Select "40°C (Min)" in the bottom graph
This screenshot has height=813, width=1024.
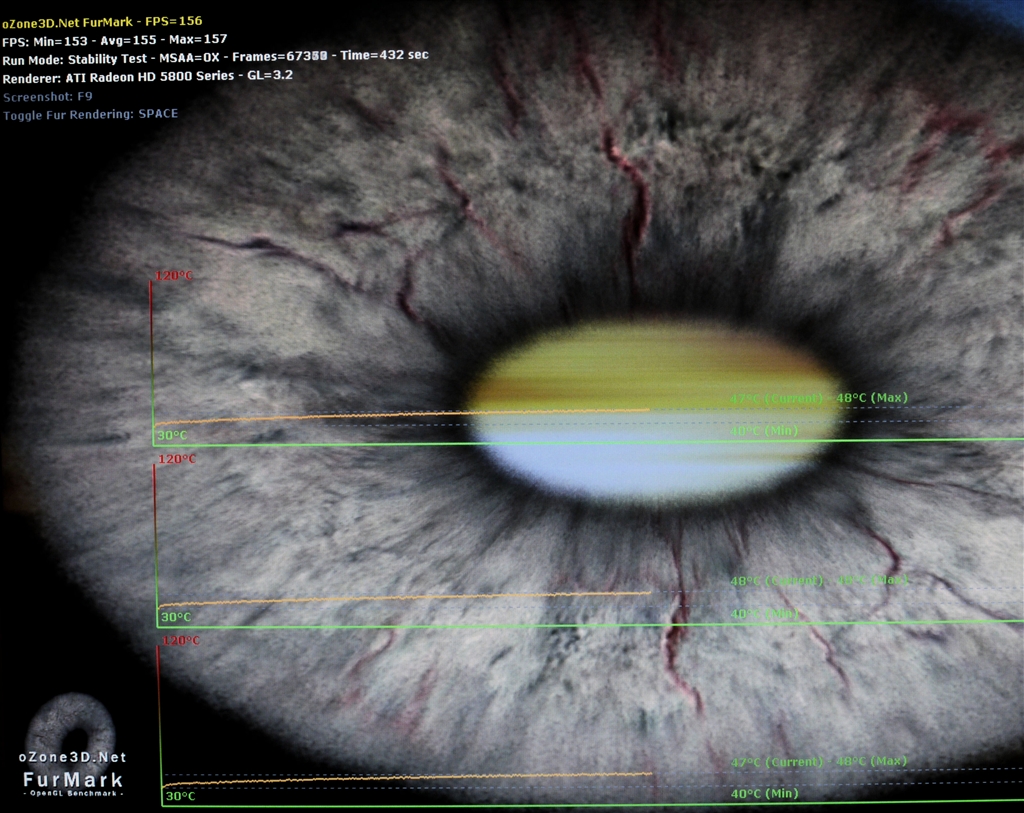(765, 793)
